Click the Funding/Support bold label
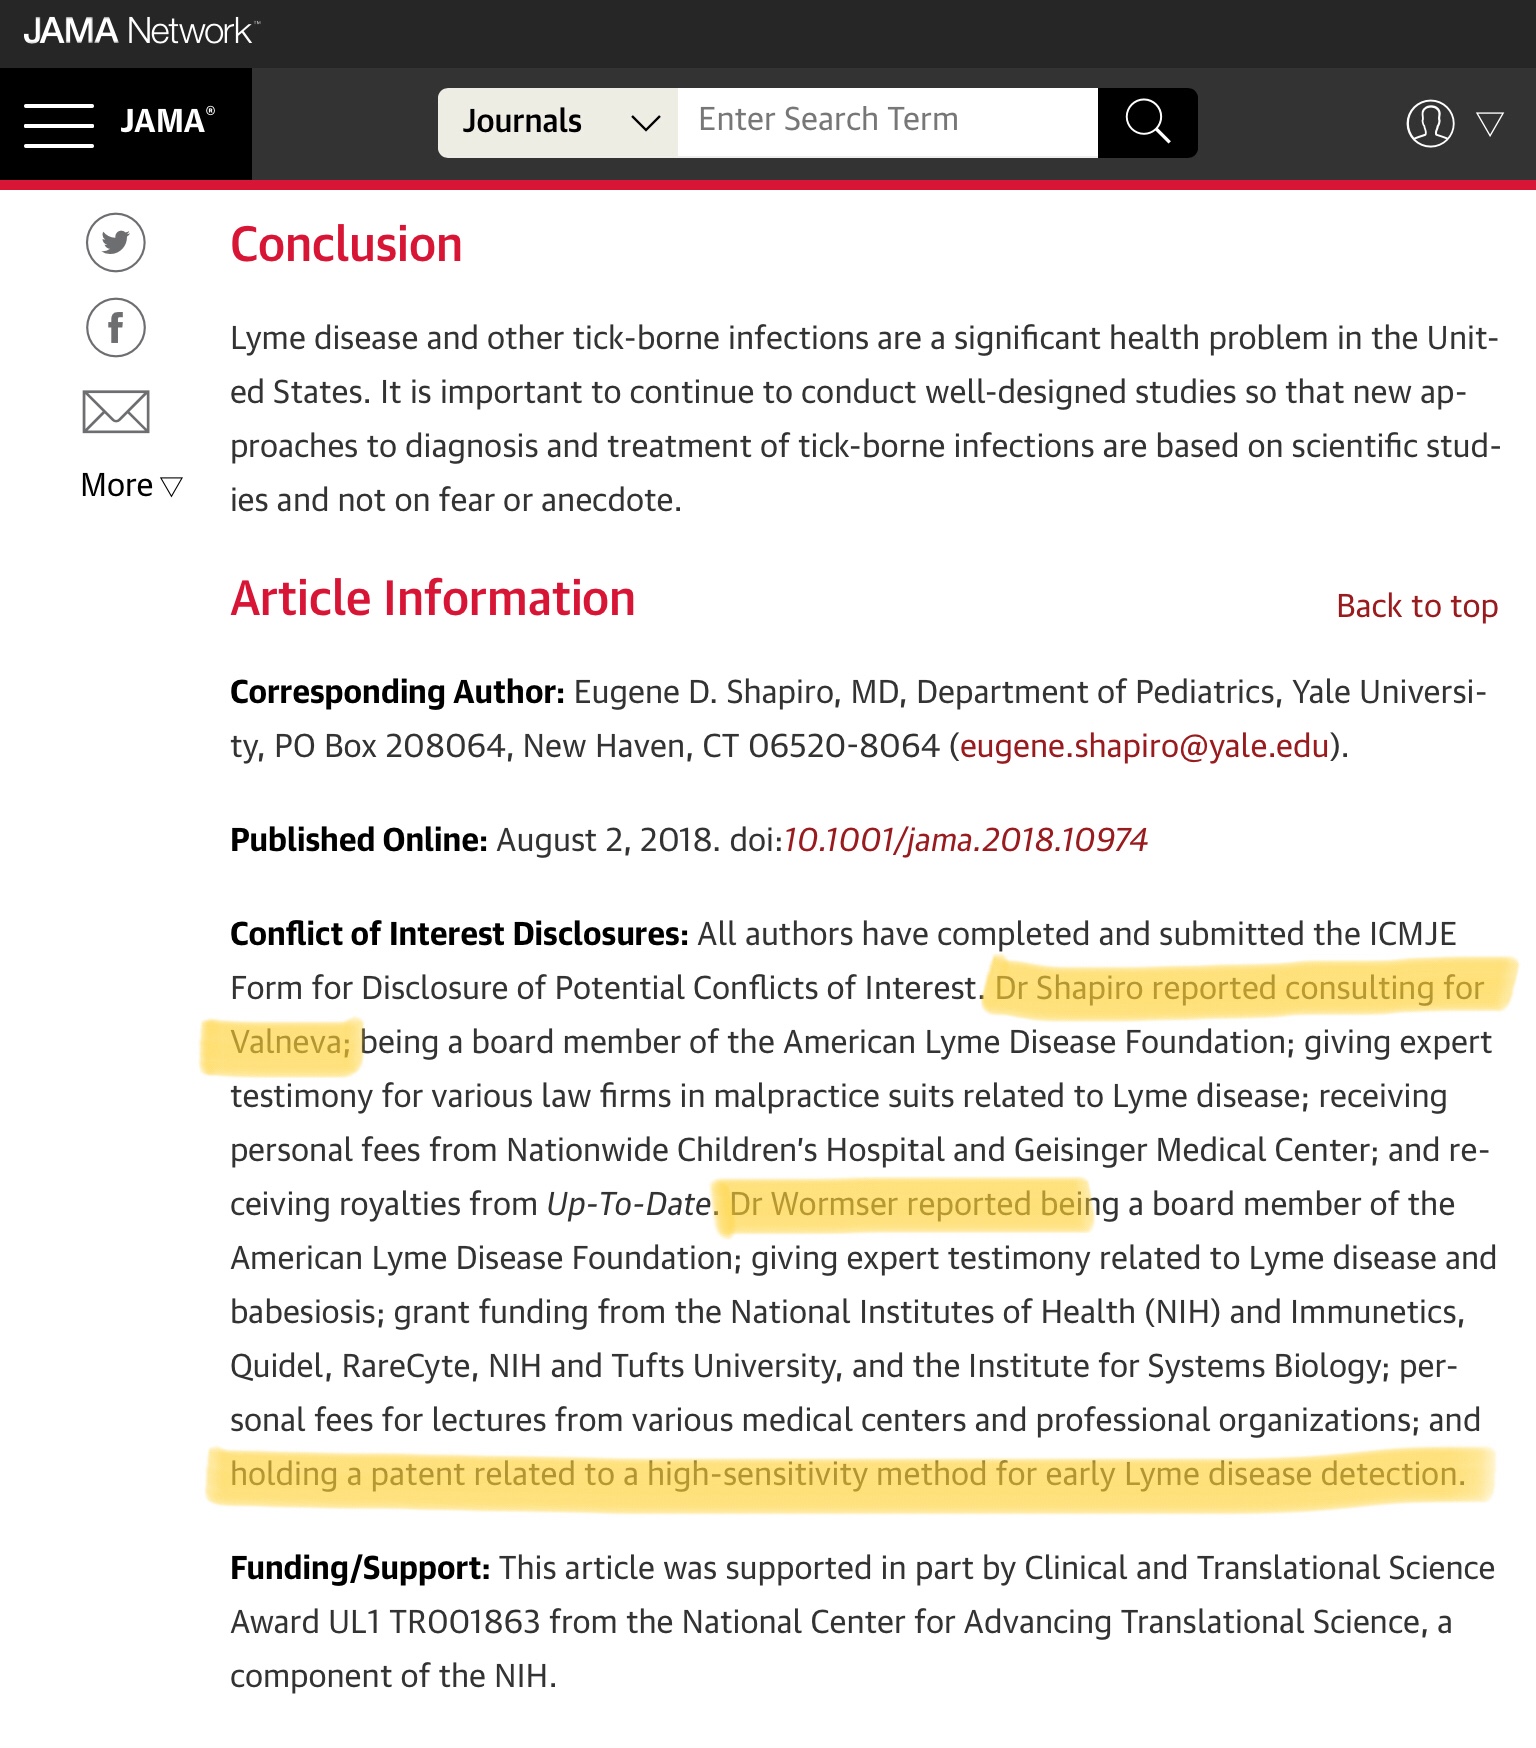Viewport: 1536px width, 1748px height. coord(359,1568)
